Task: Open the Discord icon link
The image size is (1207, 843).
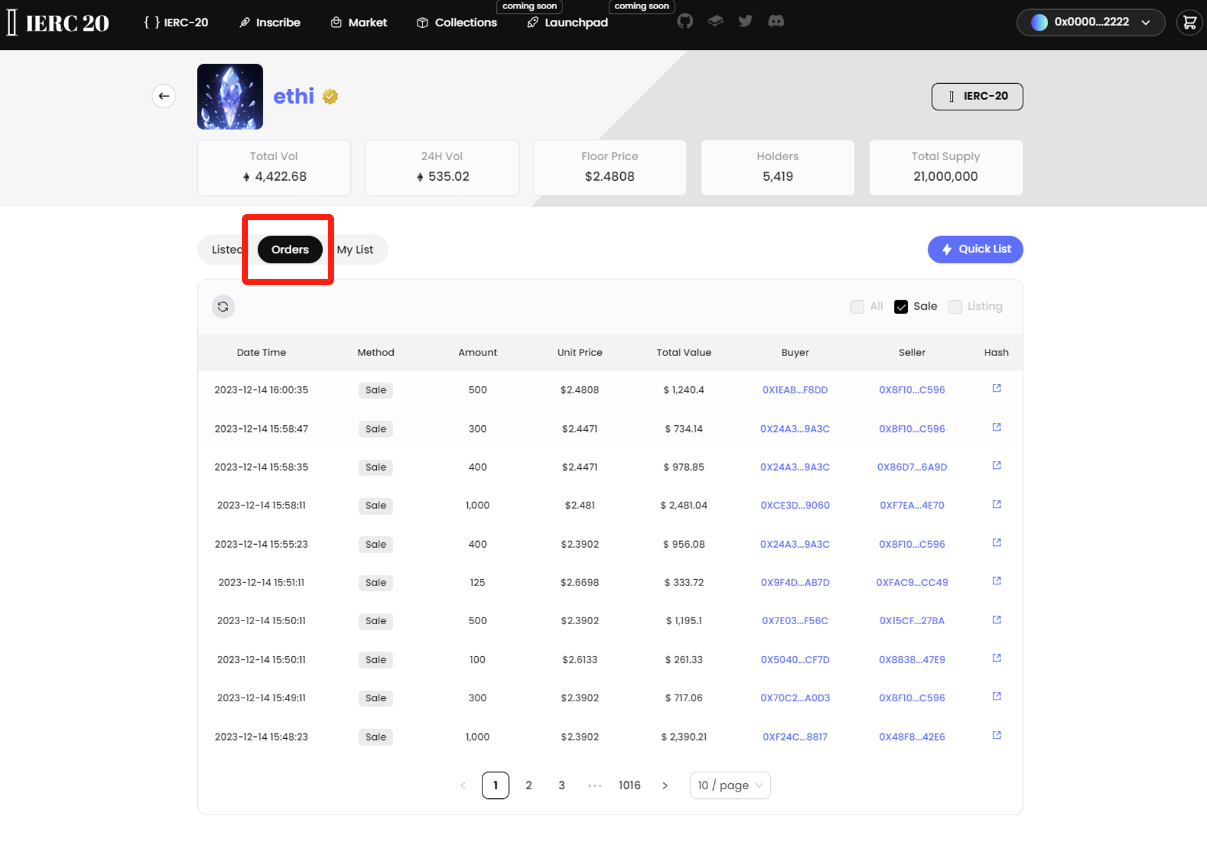Action: [x=776, y=21]
